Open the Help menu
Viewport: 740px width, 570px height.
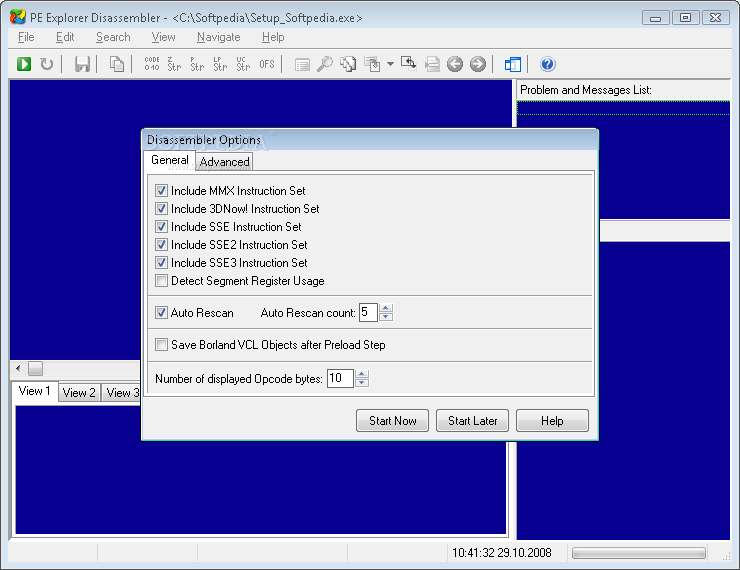(x=273, y=37)
